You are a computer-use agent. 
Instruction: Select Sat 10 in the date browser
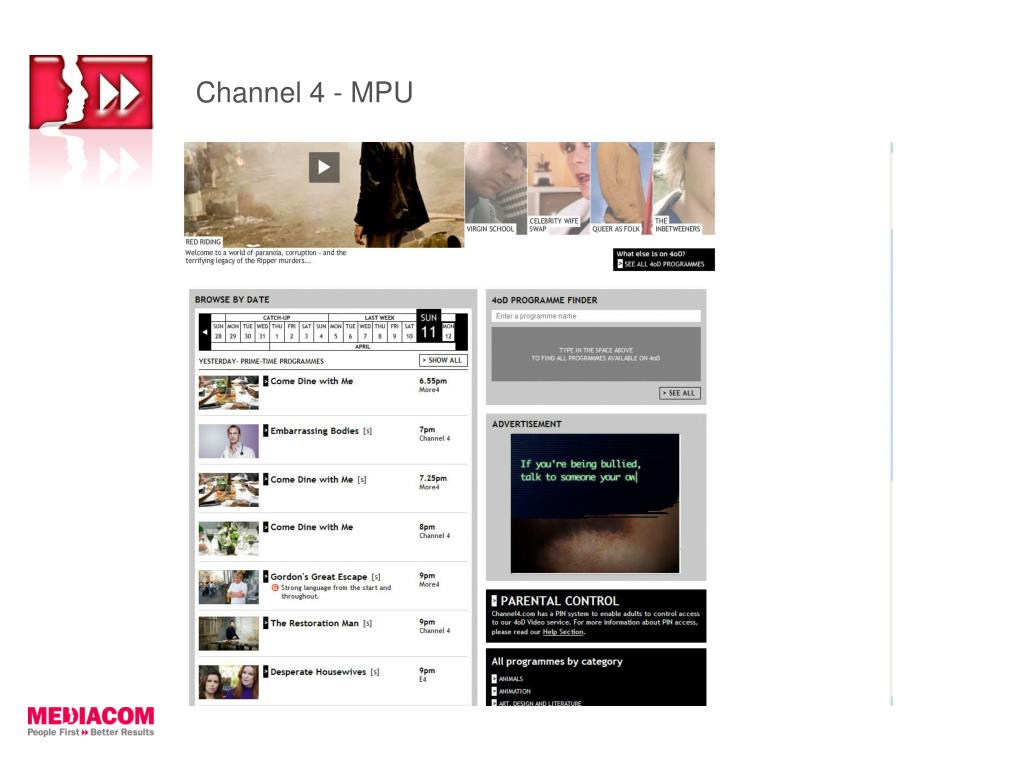[409, 331]
